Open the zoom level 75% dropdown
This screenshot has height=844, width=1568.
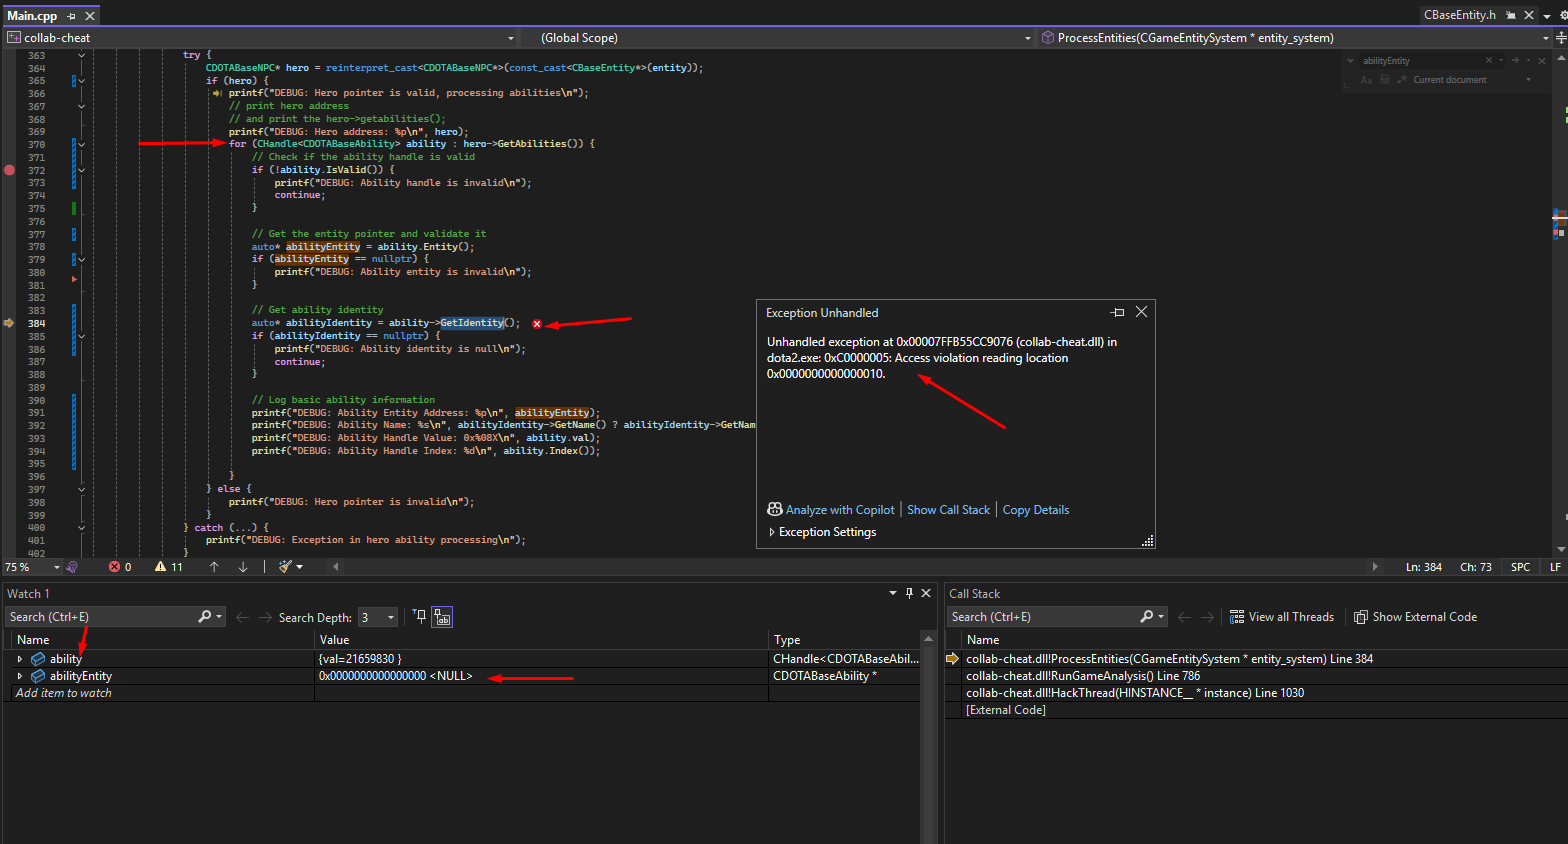[x=57, y=567]
